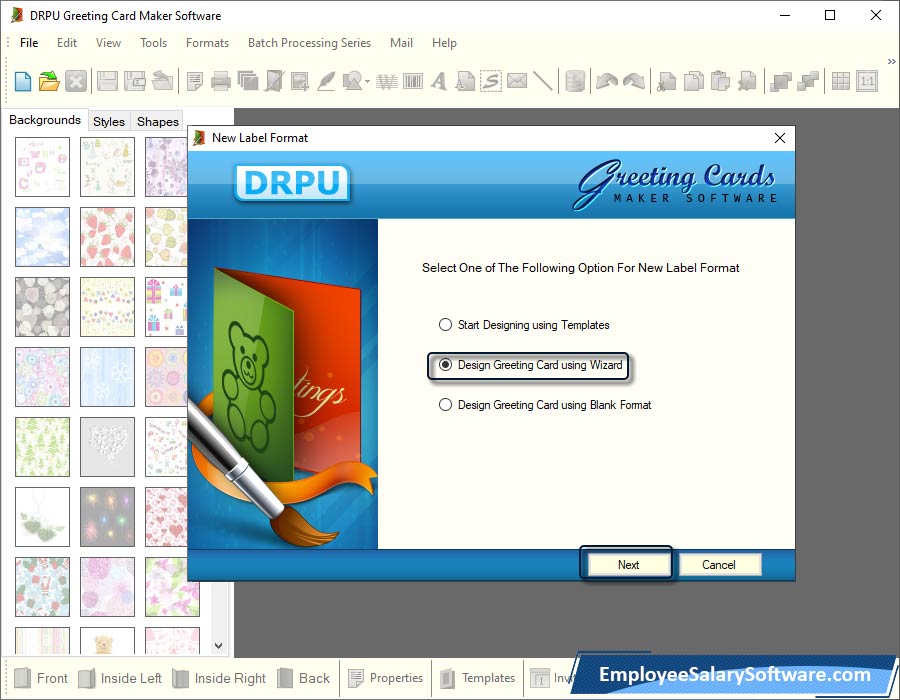Choose the colorful fireworks dark background thumbnail
The height and width of the screenshot is (700, 900).
point(107,517)
